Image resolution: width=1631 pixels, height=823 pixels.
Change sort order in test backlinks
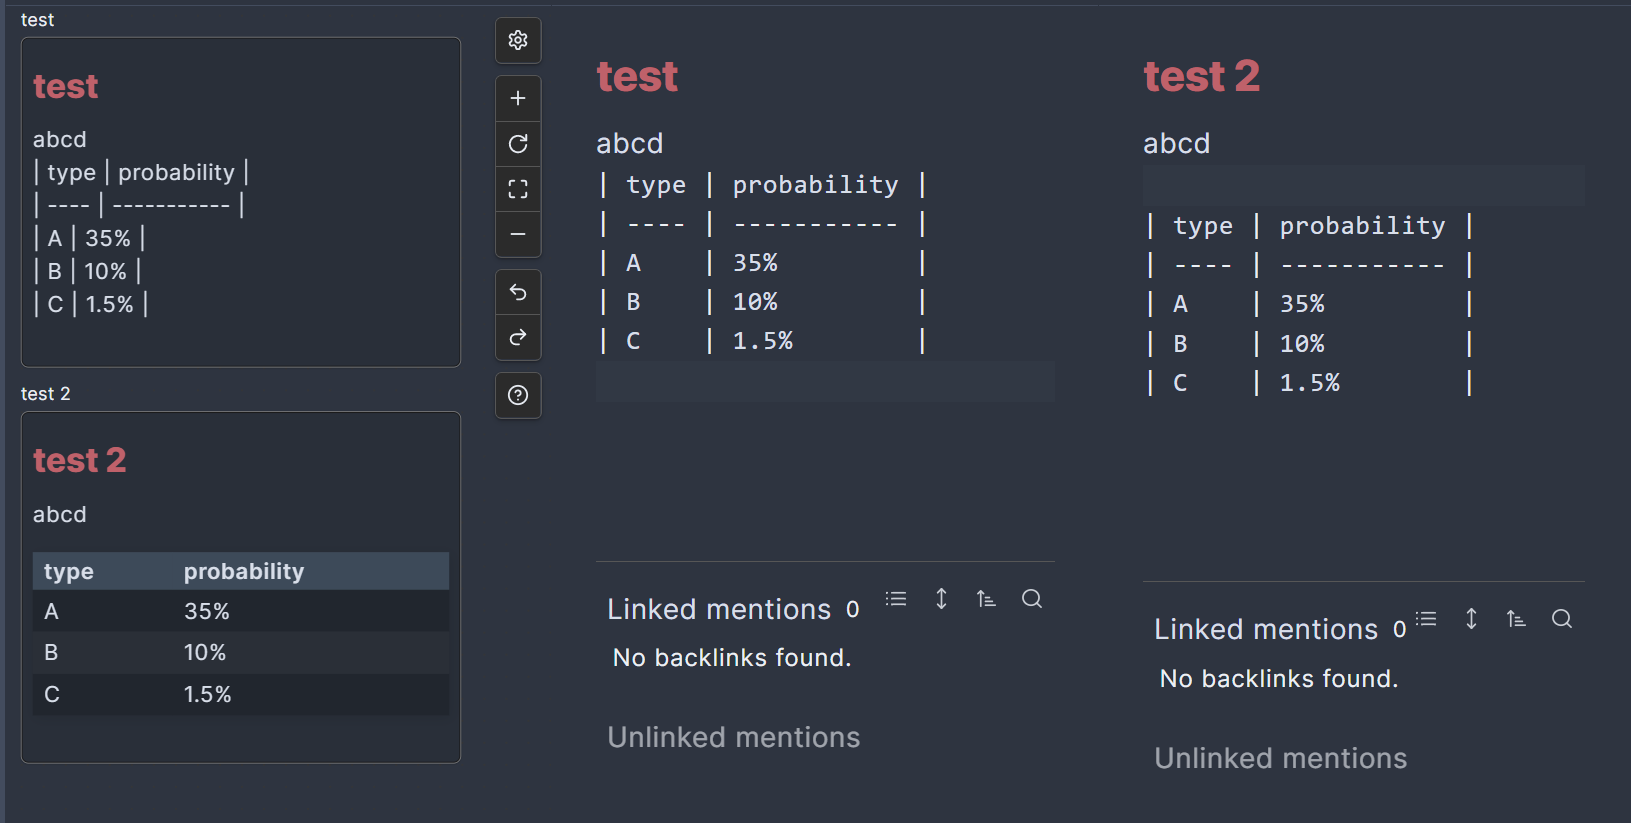[986, 599]
